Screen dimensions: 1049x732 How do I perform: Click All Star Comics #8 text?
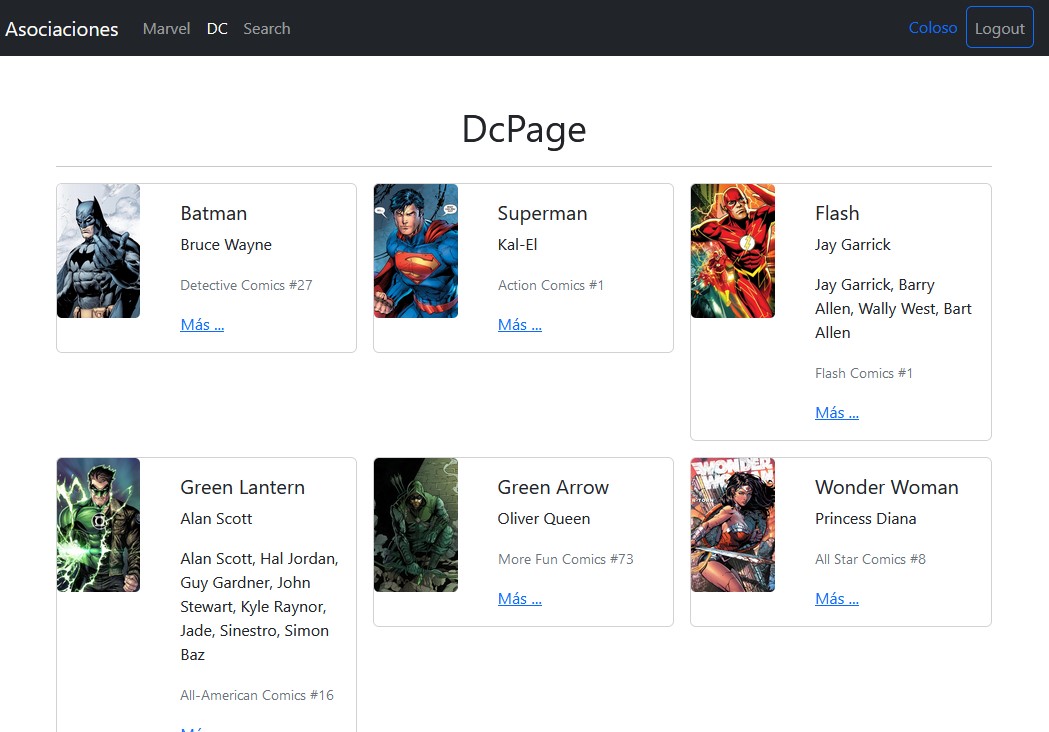click(x=870, y=559)
